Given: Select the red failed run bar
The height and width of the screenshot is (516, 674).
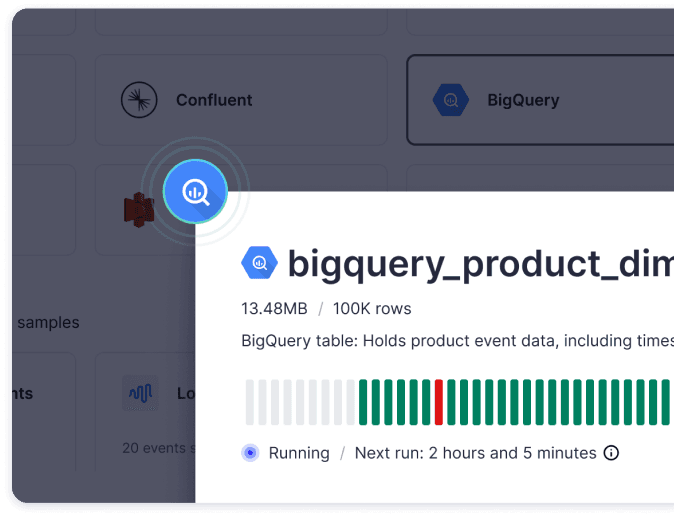Looking at the screenshot, I should tap(438, 402).
